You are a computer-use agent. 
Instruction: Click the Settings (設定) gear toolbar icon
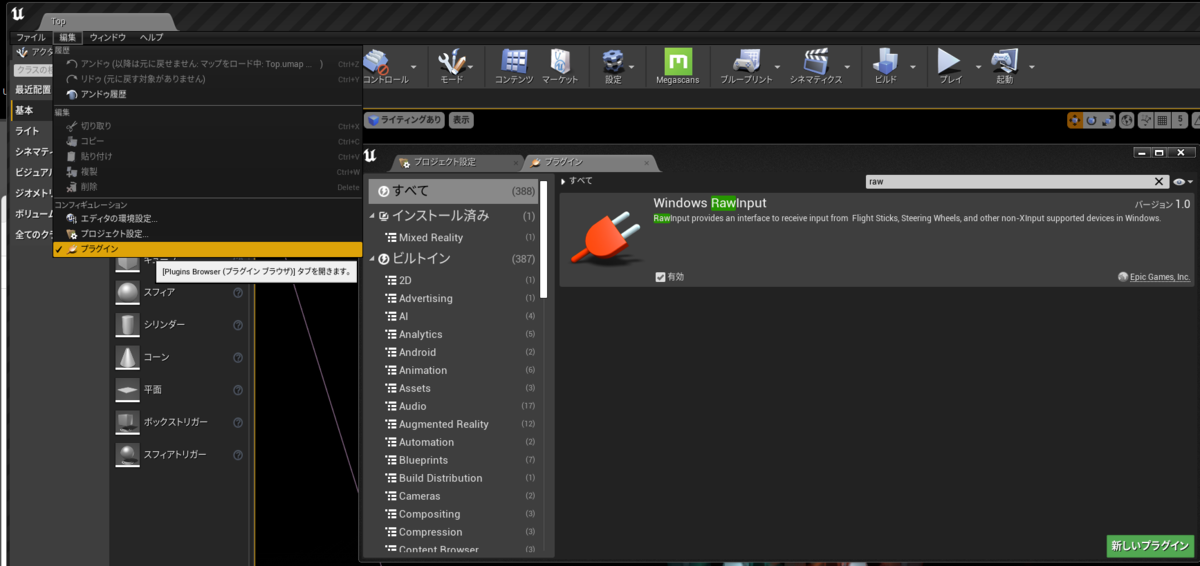[x=613, y=62]
